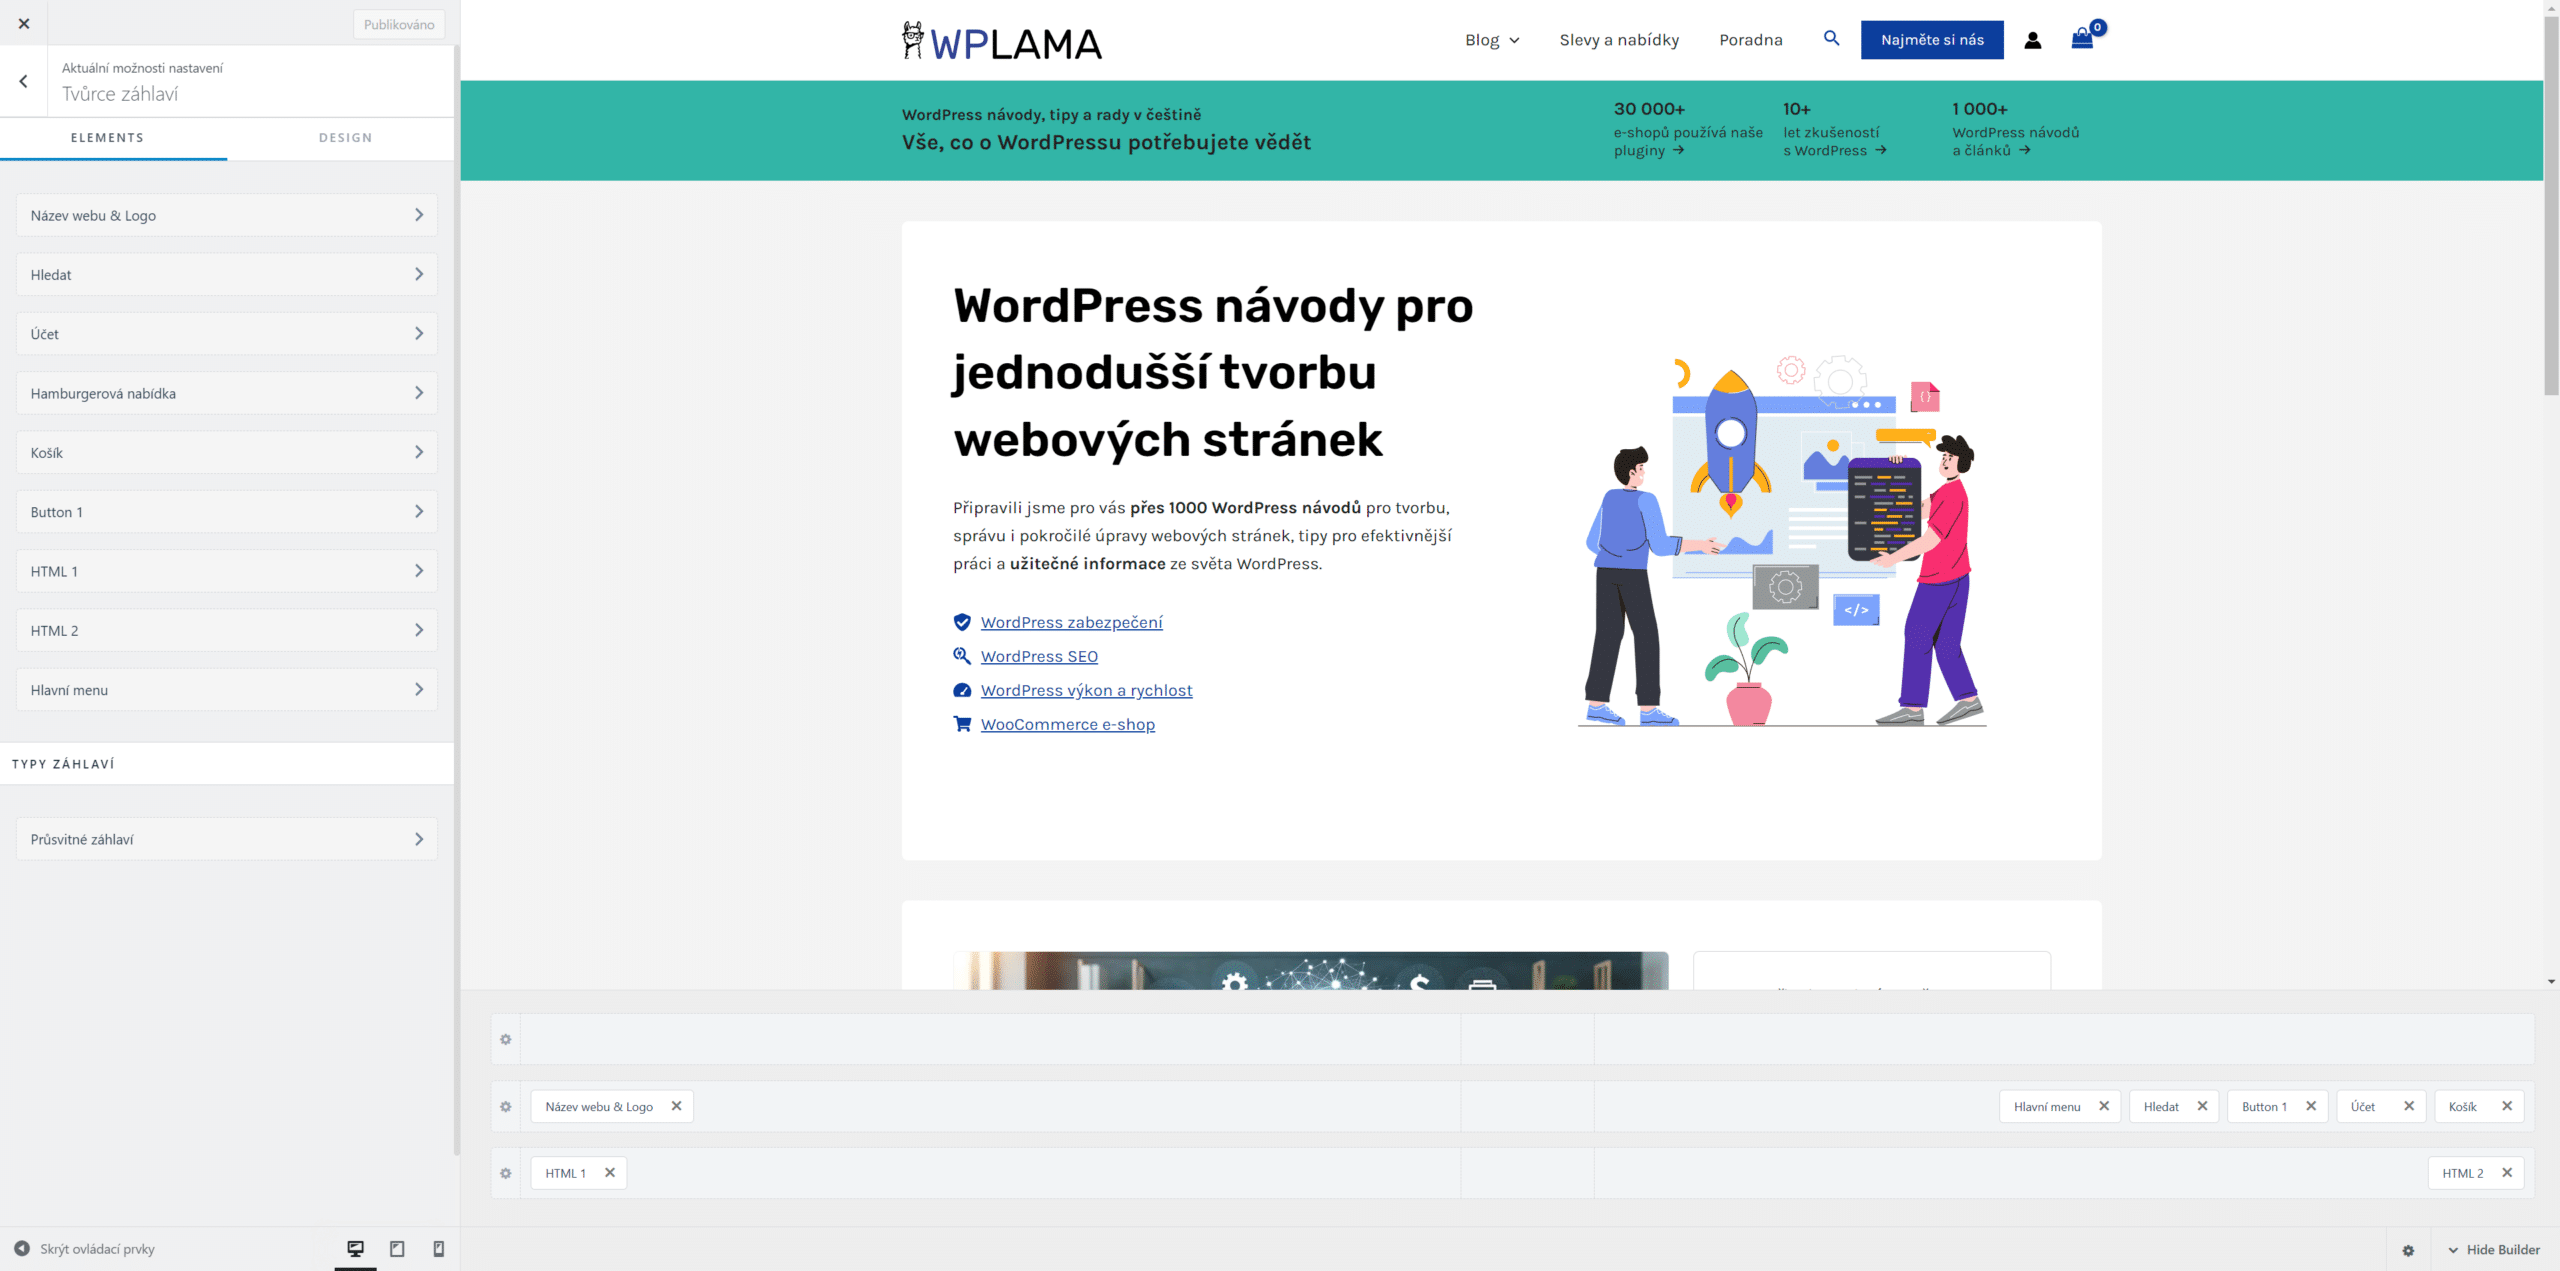Remove the HTML 2 builder item
2560x1271 pixels.
click(x=2507, y=1173)
